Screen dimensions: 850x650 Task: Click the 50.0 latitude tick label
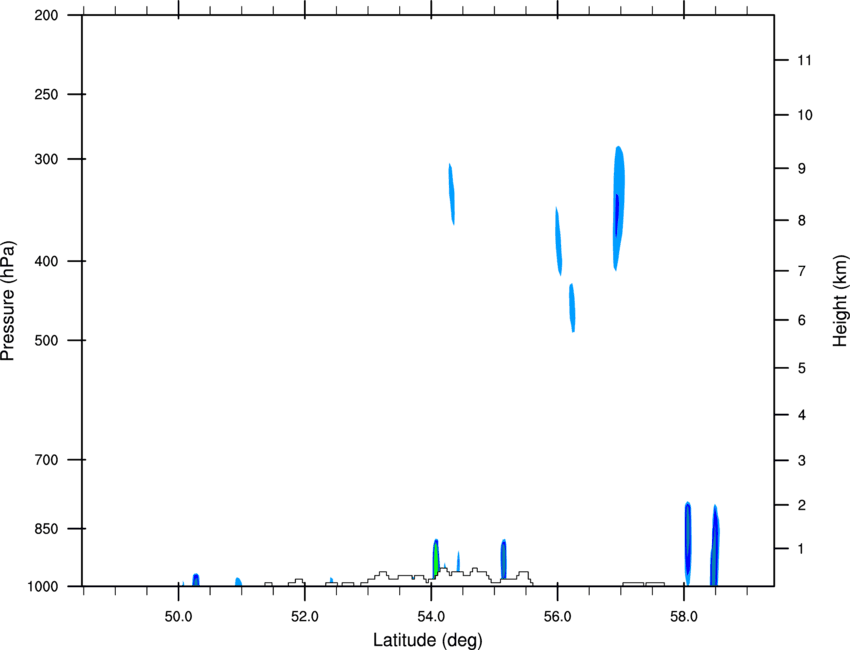pyautogui.click(x=178, y=617)
